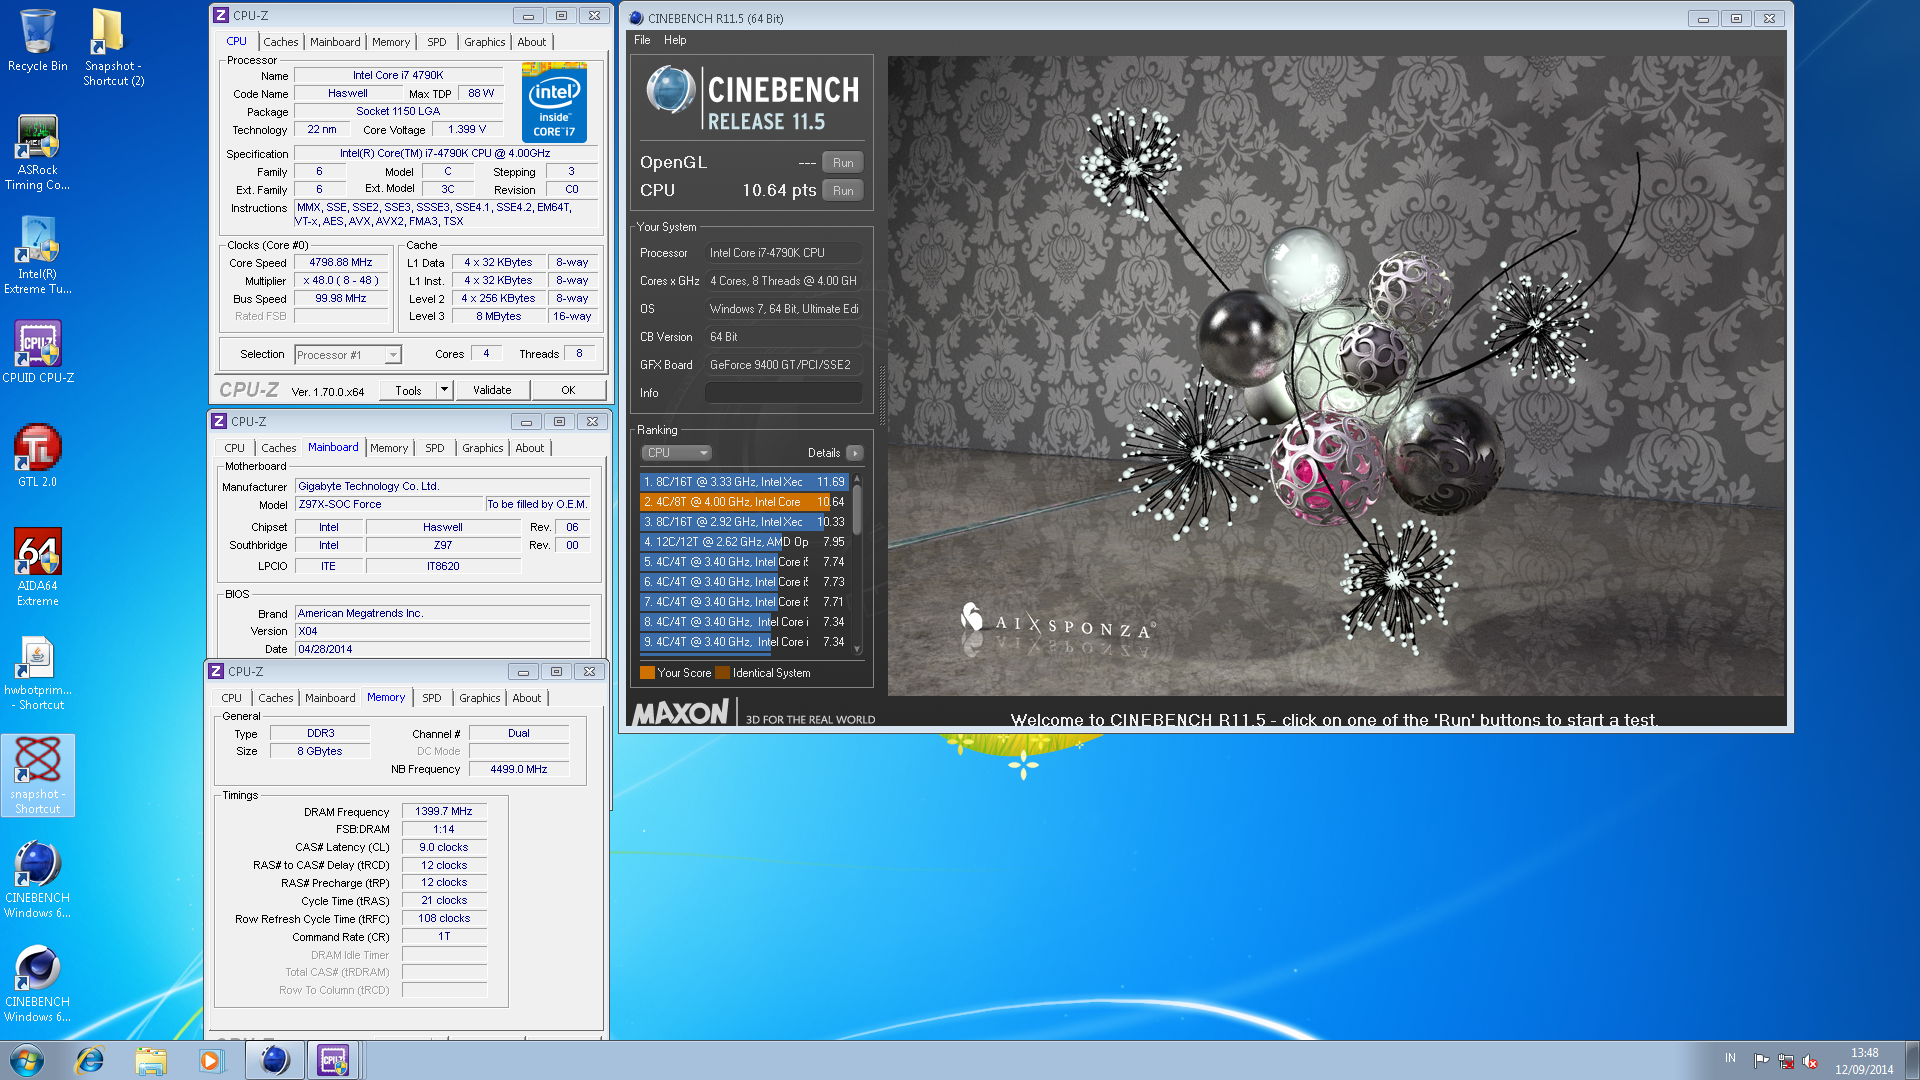Switch to Caches tab in top CPU-Z window
The height and width of the screenshot is (1080, 1920).
pyautogui.click(x=280, y=42)
